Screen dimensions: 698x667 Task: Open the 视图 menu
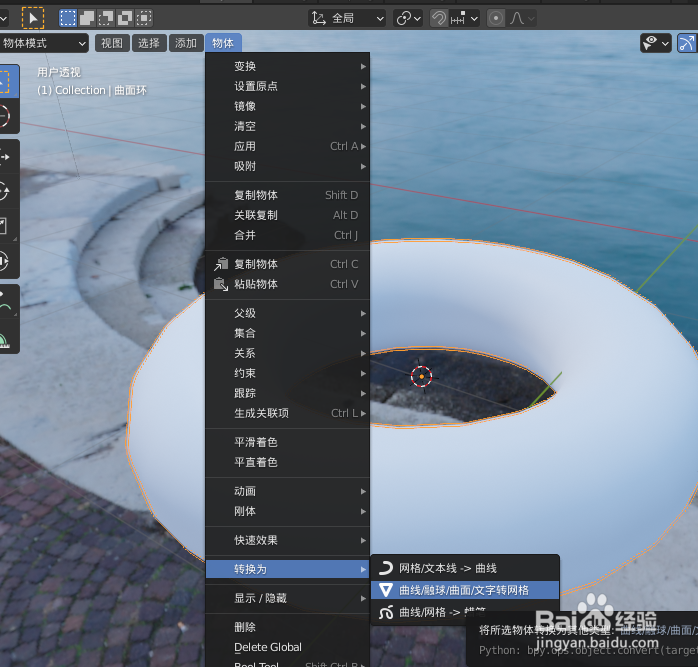point(112,43)
